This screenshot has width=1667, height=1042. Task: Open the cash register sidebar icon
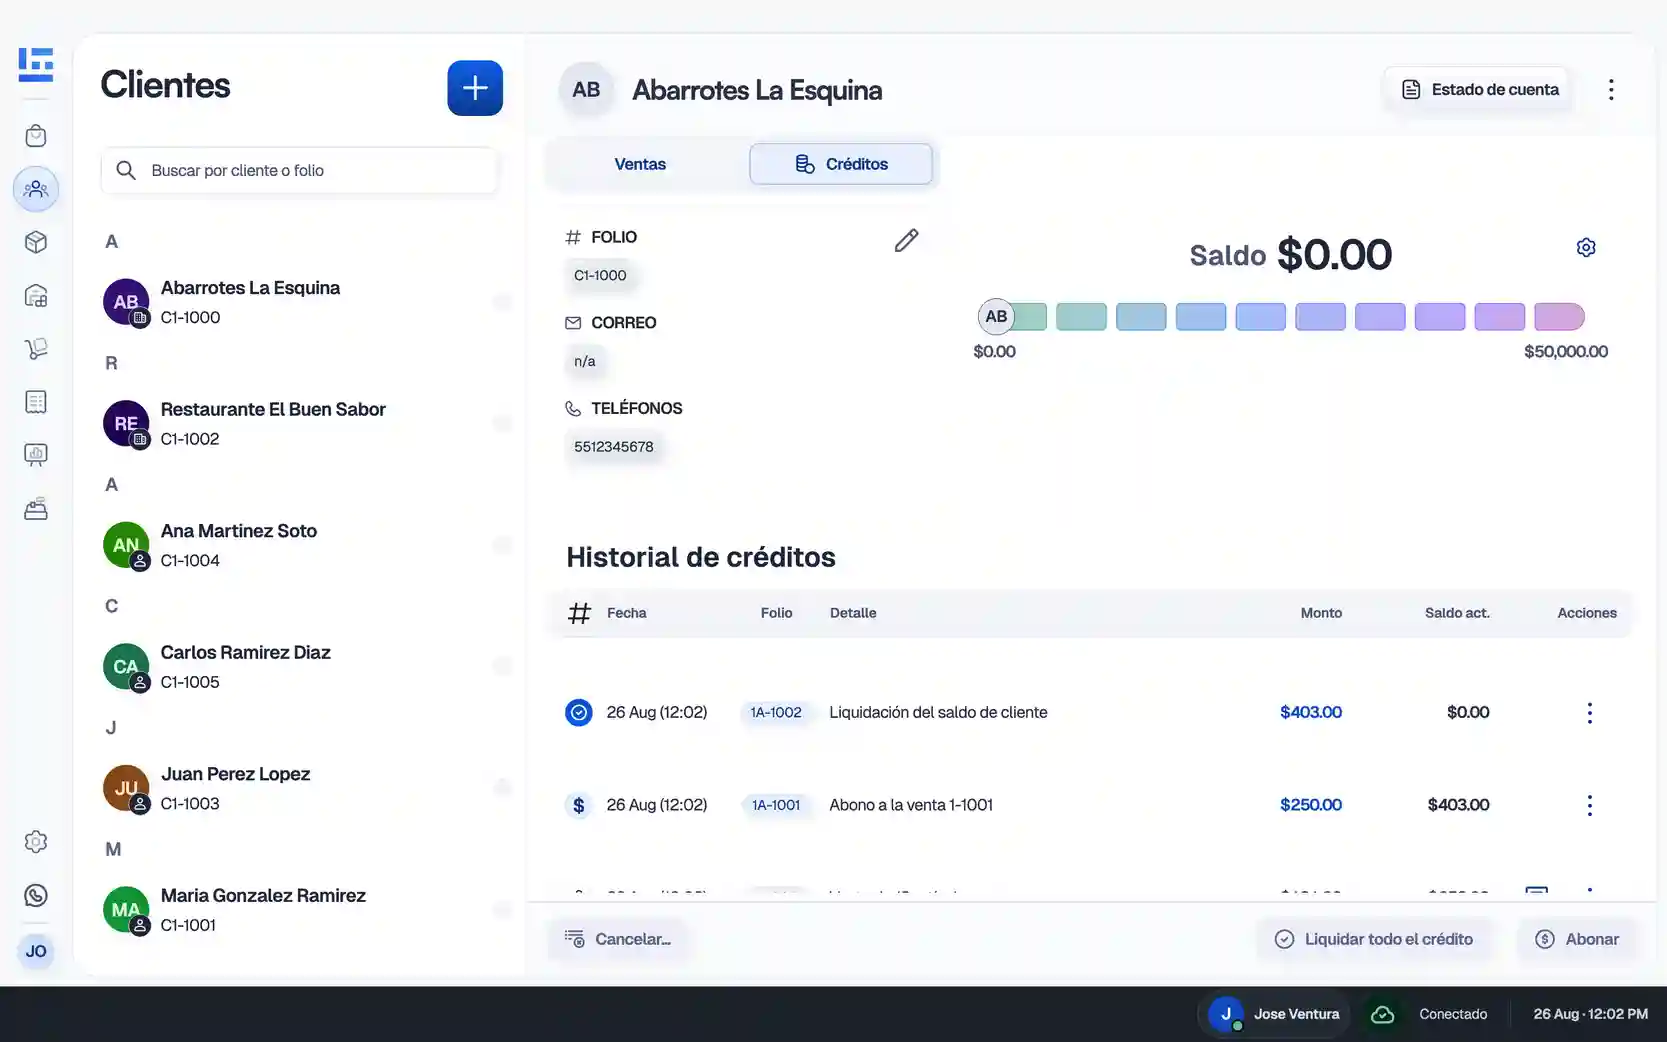pos(36,509)
